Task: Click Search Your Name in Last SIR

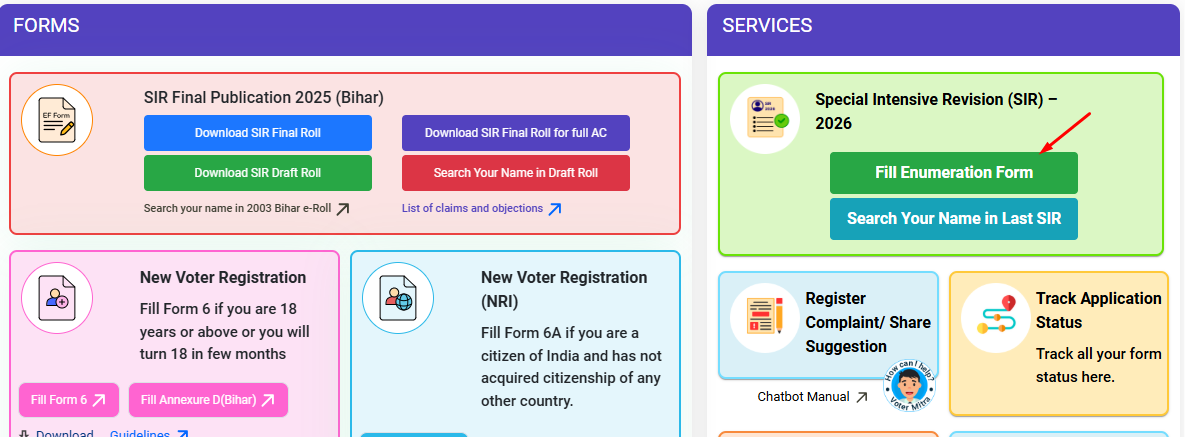Action: [x=954, y=218]
